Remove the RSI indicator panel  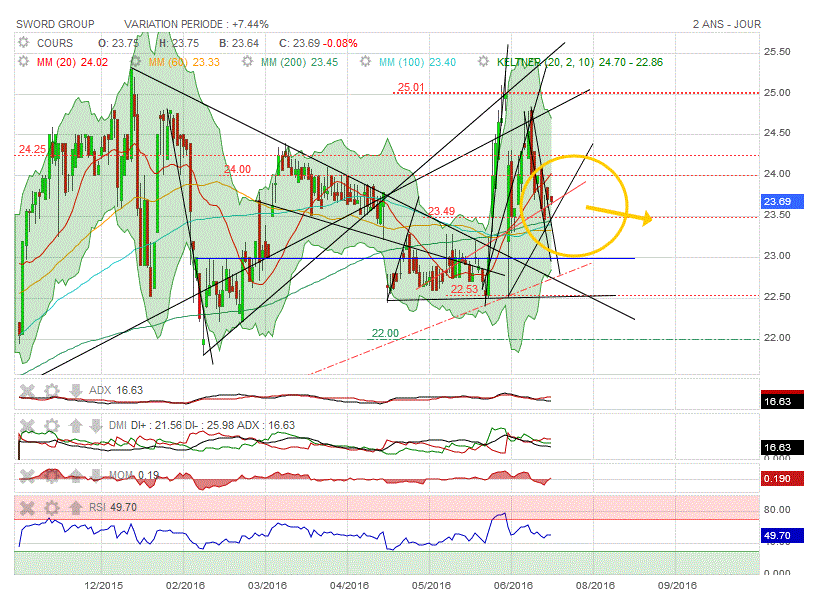tap(27, 508)
